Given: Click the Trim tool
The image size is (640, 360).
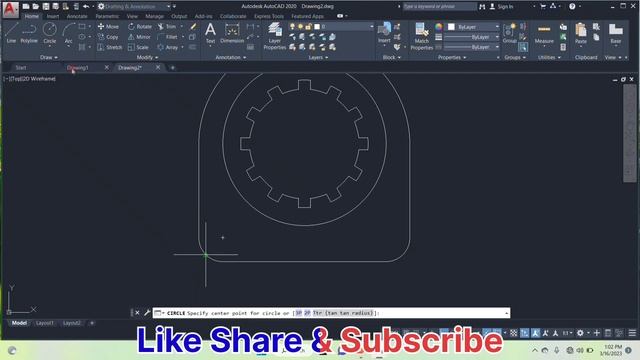Looking at the screenshot, I should pos(167,27).
